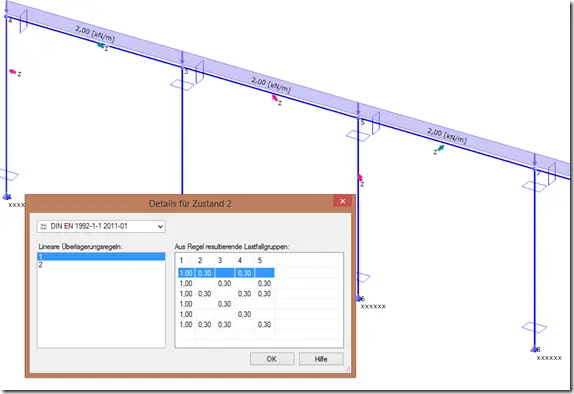Click the support symbol at node 6
Image resolution: width=574 pixels, height=394 pixels.
pos(358,299)
